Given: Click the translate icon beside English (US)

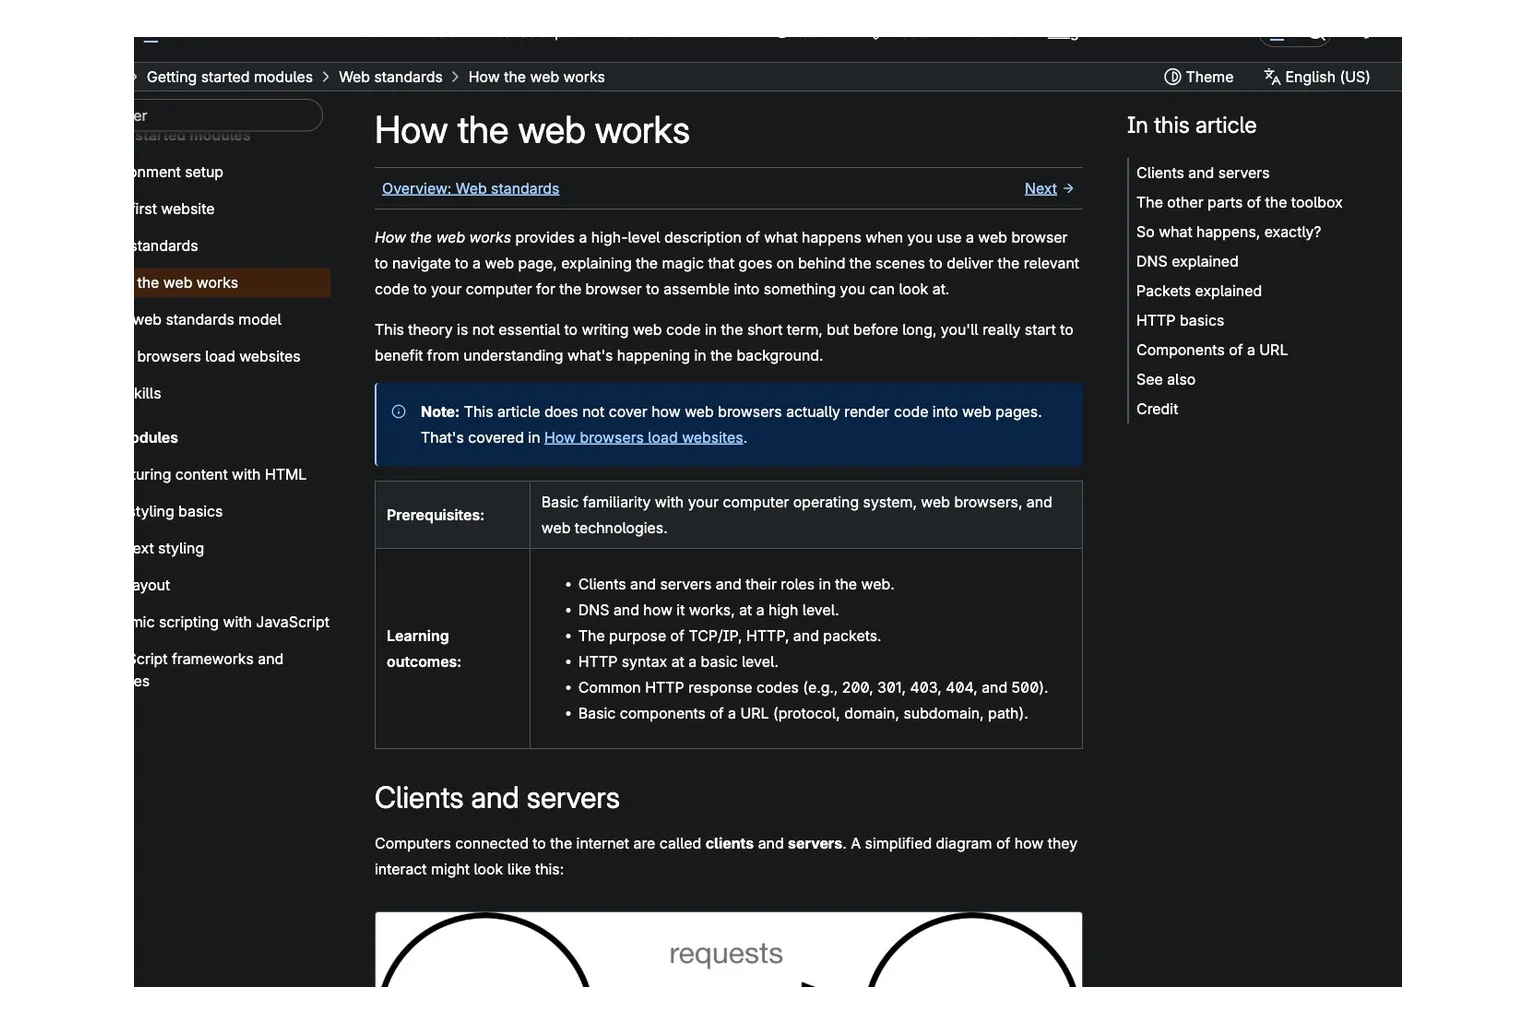Looking at the screenshot, I should (x=1272, y=77).
